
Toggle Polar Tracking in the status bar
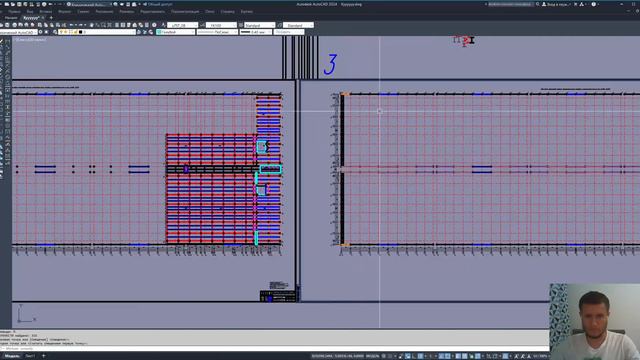tap(420, 356)
